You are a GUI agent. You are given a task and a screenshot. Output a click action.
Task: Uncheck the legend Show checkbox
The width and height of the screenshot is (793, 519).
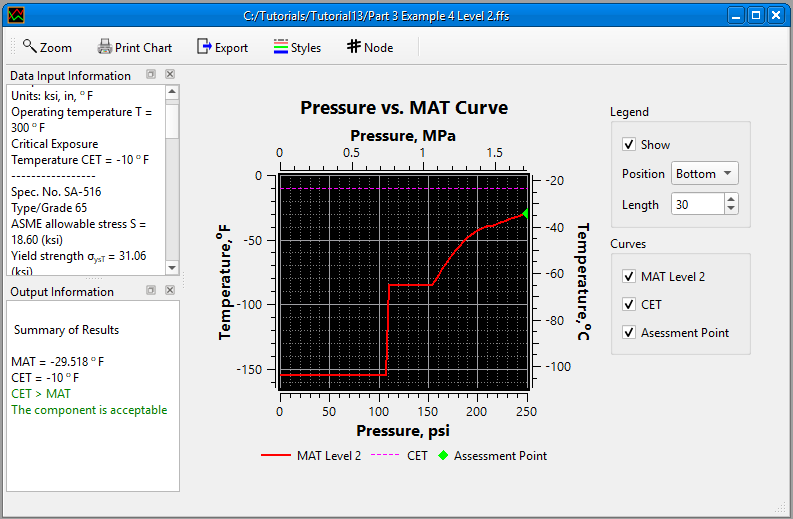click(629, 145)
